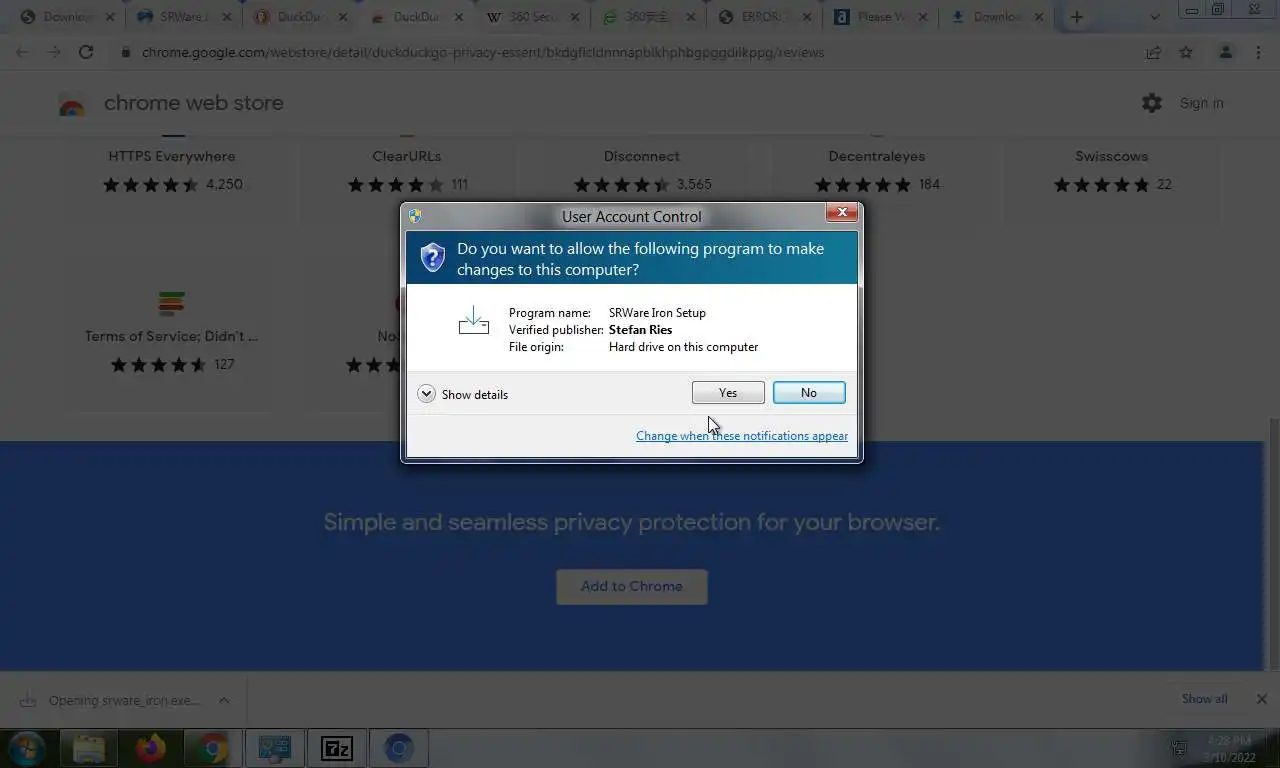The height and width of the screenshot is (768, 1280).
Task: Open Windows Explorer from taskbar
Action: click(x=89, y=748)
